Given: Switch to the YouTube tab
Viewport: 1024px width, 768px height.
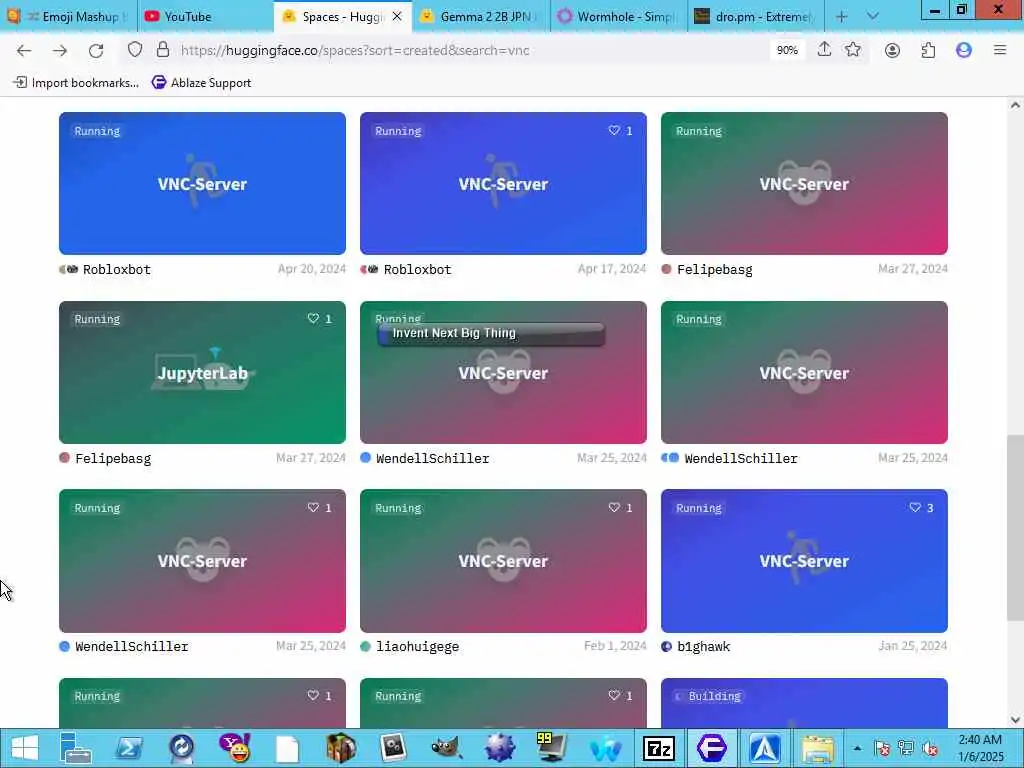Looking at the screenshot, I should tap(206, 16).
